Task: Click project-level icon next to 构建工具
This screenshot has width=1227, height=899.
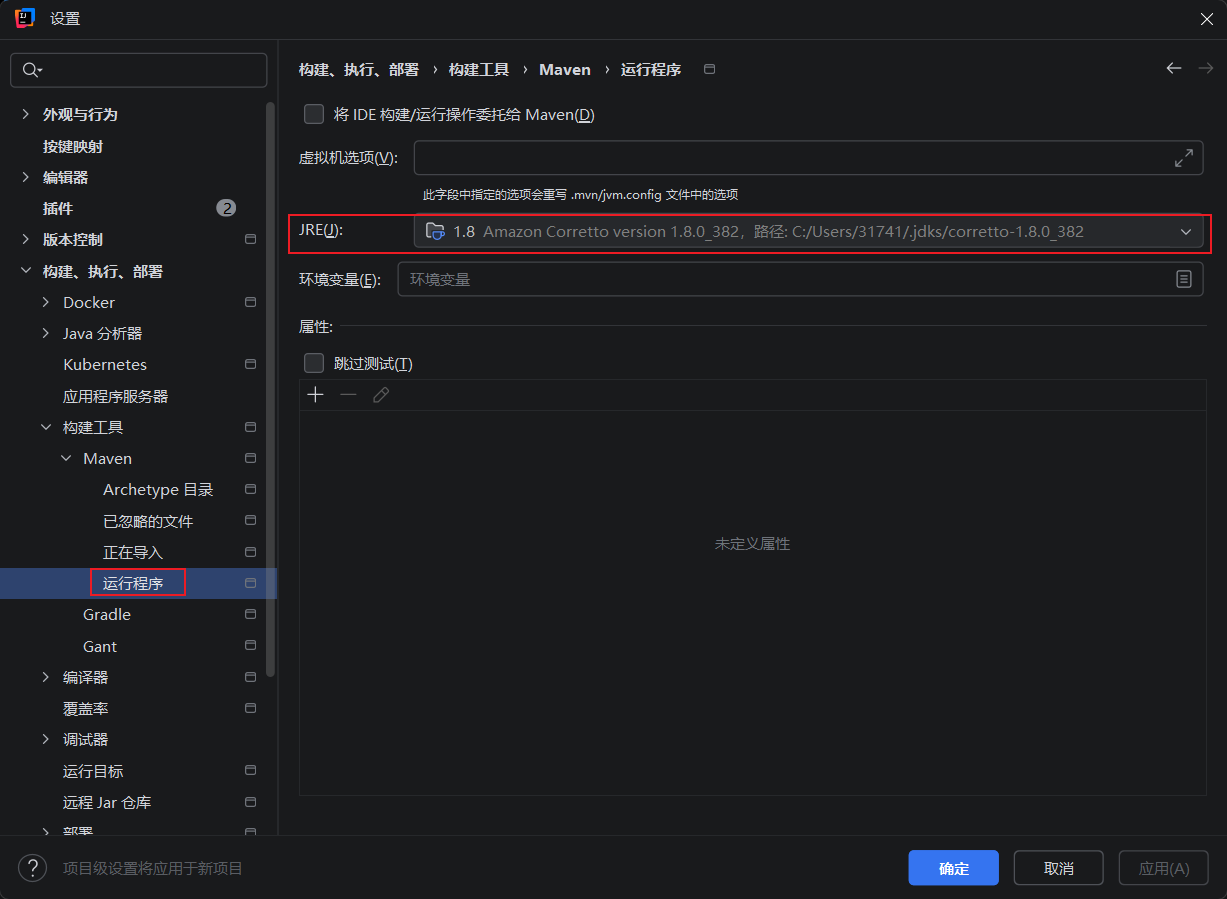Action: pos(250,427)
